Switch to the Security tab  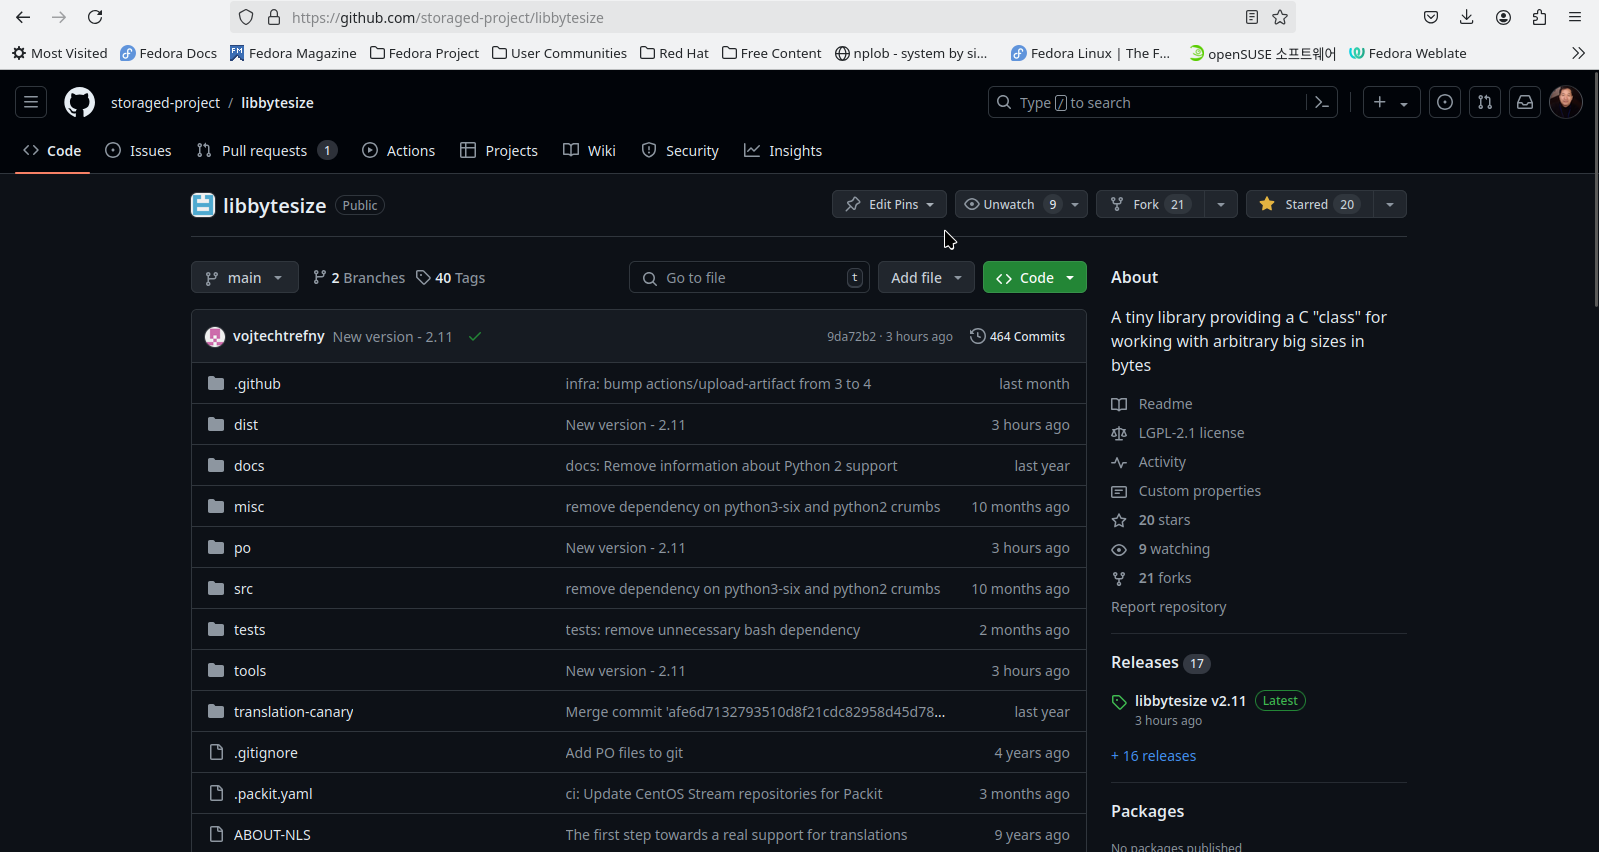(680, 151)
